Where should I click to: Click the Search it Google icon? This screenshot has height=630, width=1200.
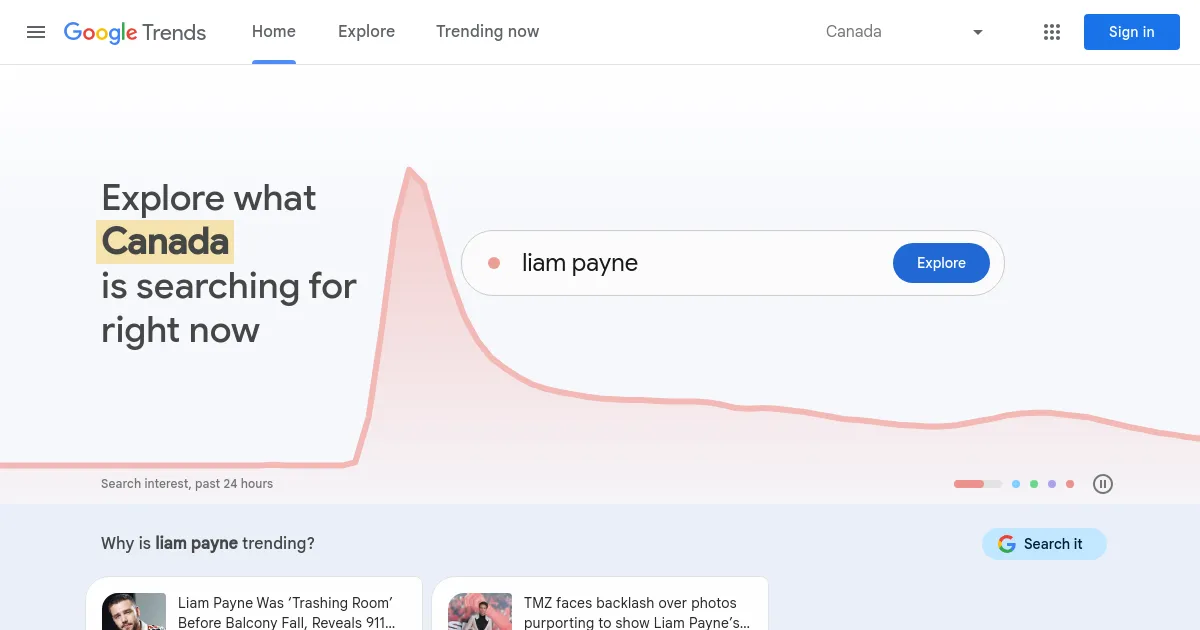pyautogui.click(x=1006, y=544)
